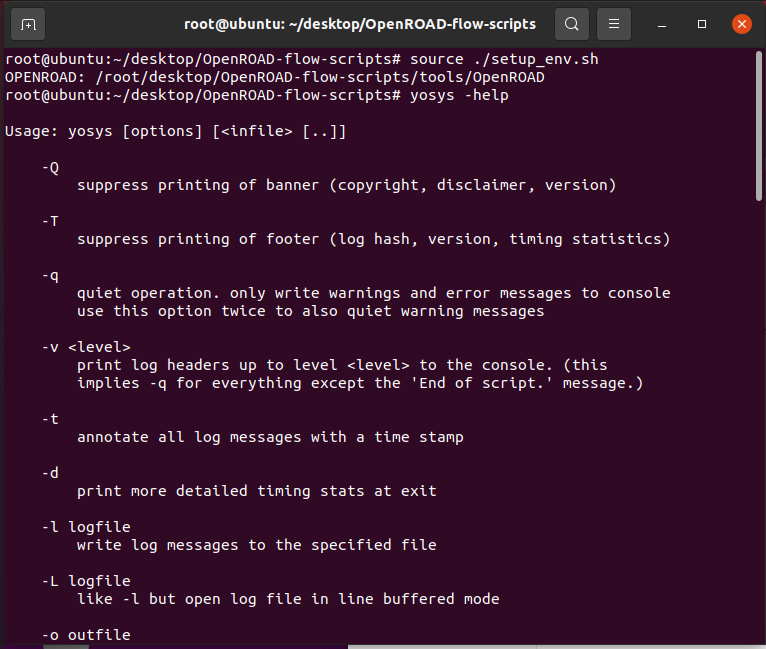The image size is (766, 649).
Task: Open the hamburger menu
Action: pyautogui.click(x=614, y=23)
